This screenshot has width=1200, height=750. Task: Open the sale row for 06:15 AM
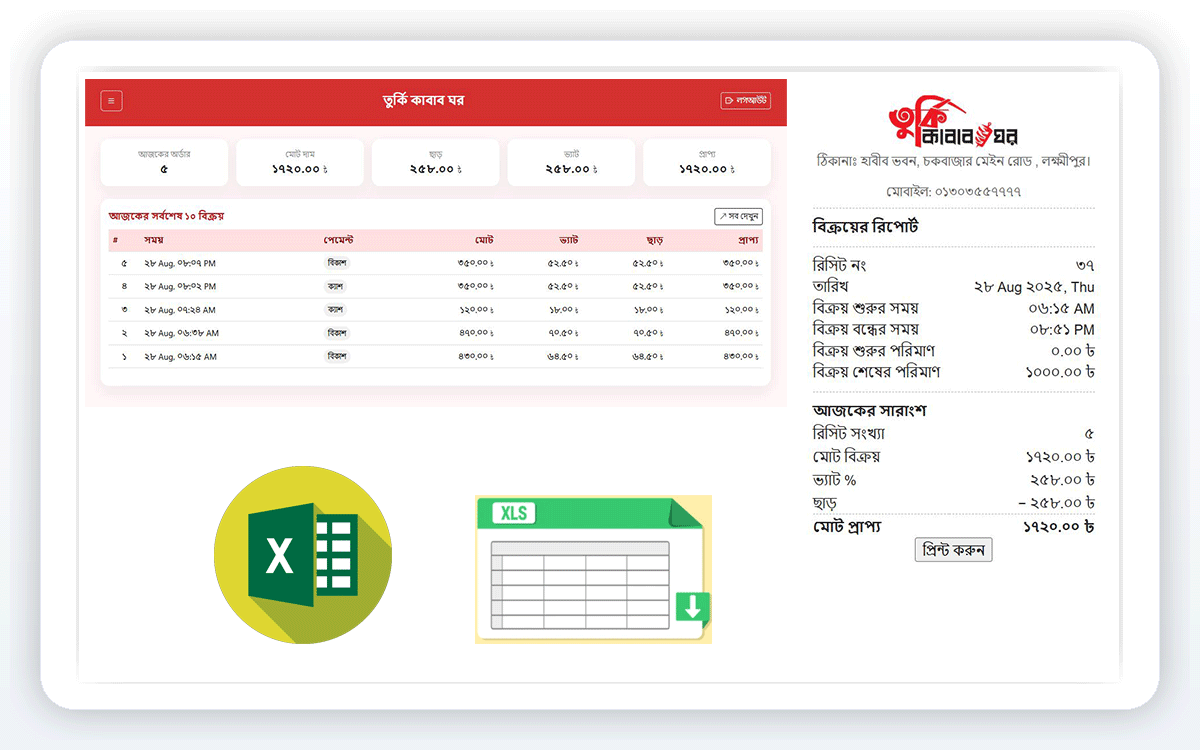[x=435, y=356]
